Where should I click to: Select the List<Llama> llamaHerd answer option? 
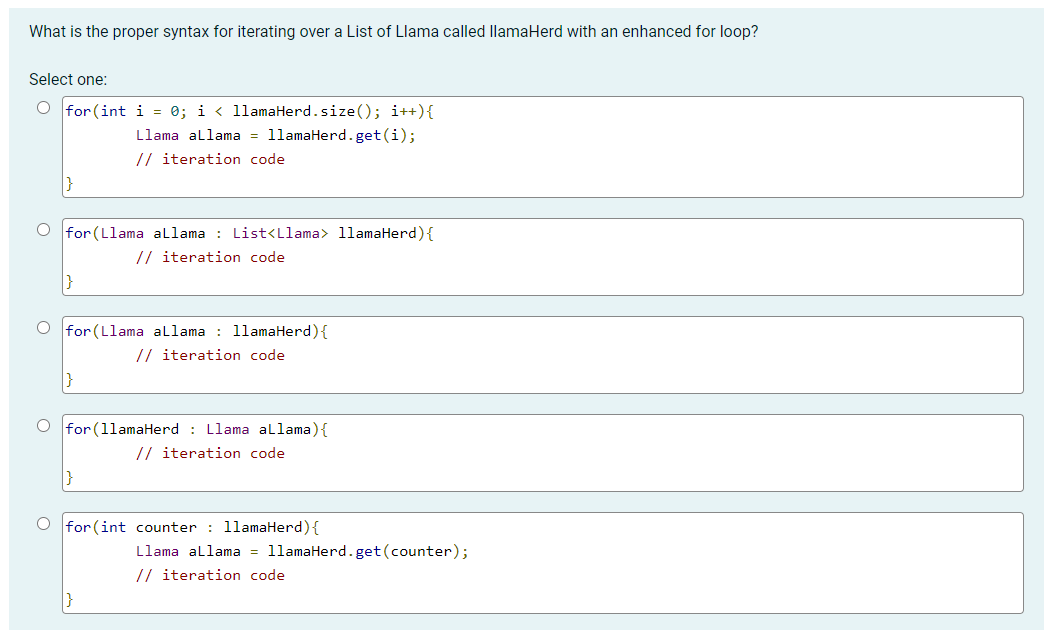click(43, 228)
